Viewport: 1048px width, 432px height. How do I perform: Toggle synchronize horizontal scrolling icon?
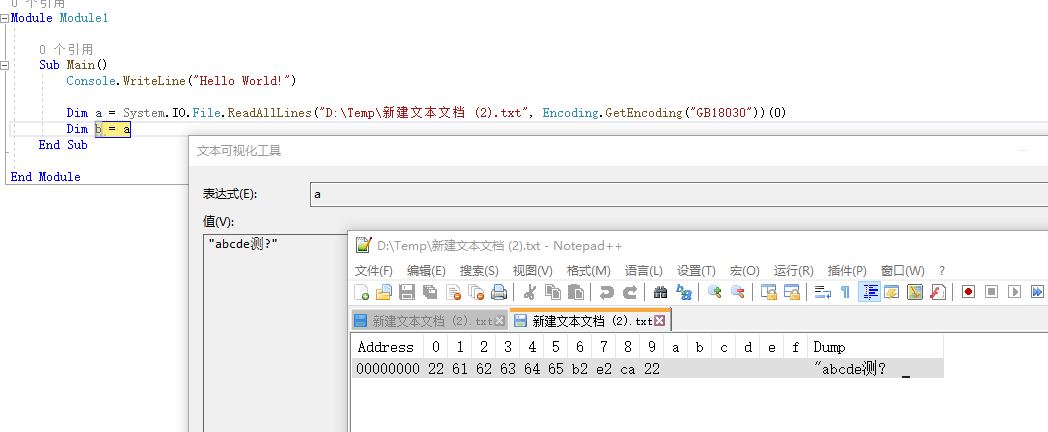pos(791,292)
